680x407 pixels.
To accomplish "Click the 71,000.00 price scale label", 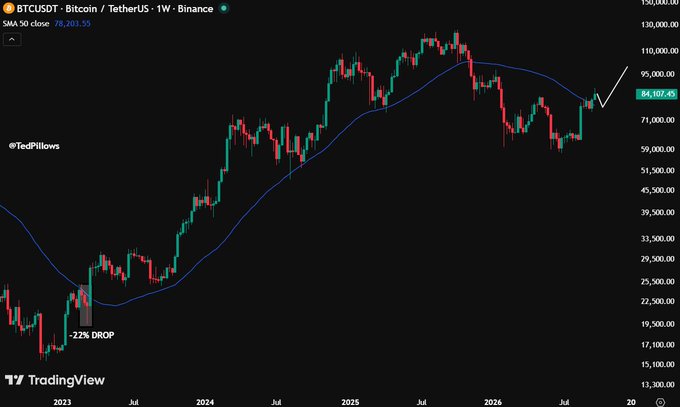I will pos(659,120).
